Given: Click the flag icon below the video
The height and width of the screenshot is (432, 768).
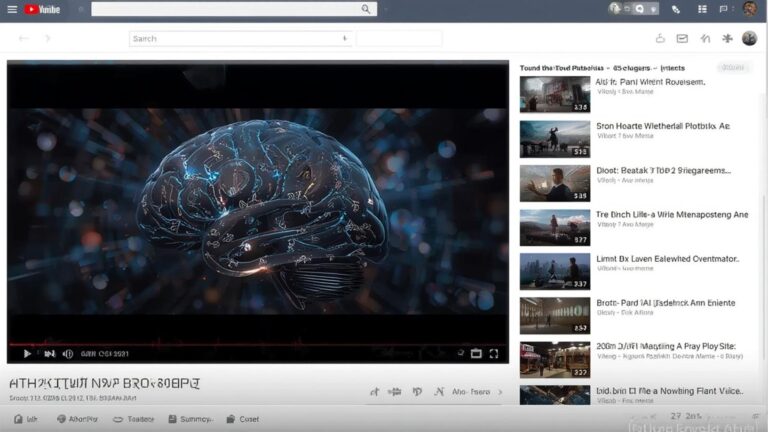Looking at the screenshot, I should point(417,392).
